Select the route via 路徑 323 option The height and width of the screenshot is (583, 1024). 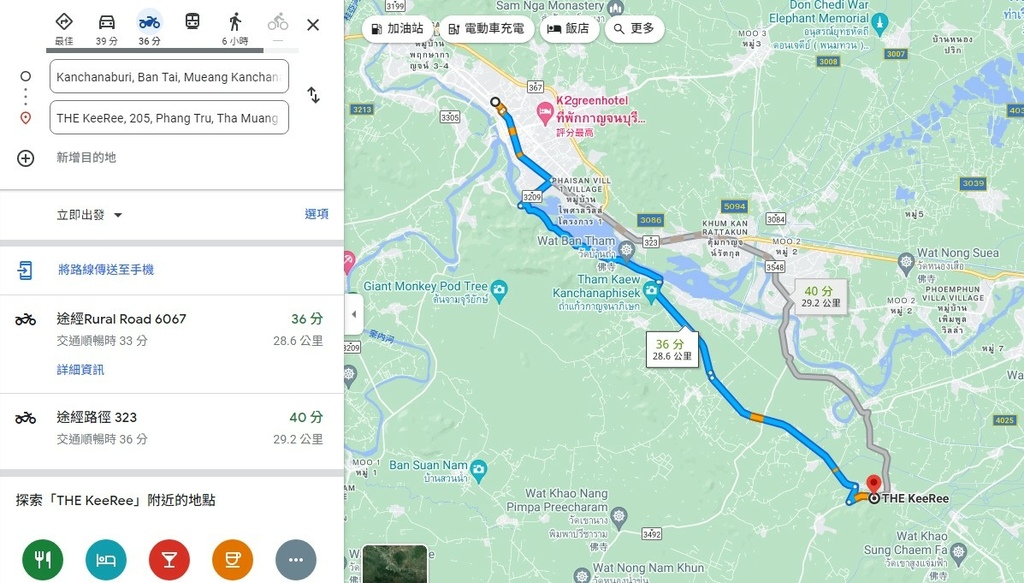pos(172,428)
